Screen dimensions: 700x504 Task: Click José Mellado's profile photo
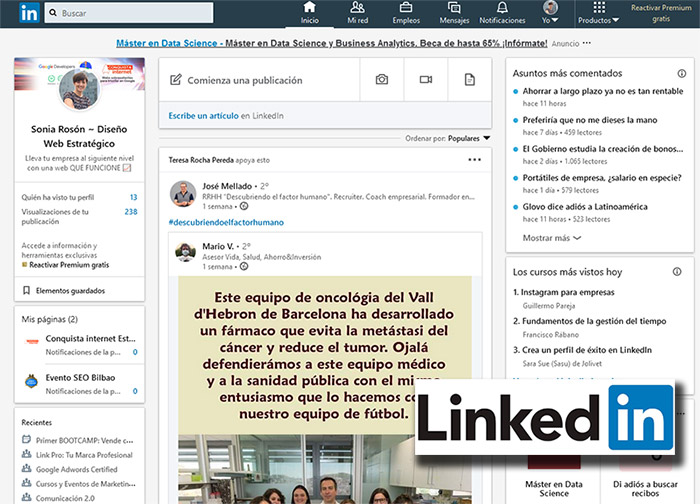coord(183,194)
